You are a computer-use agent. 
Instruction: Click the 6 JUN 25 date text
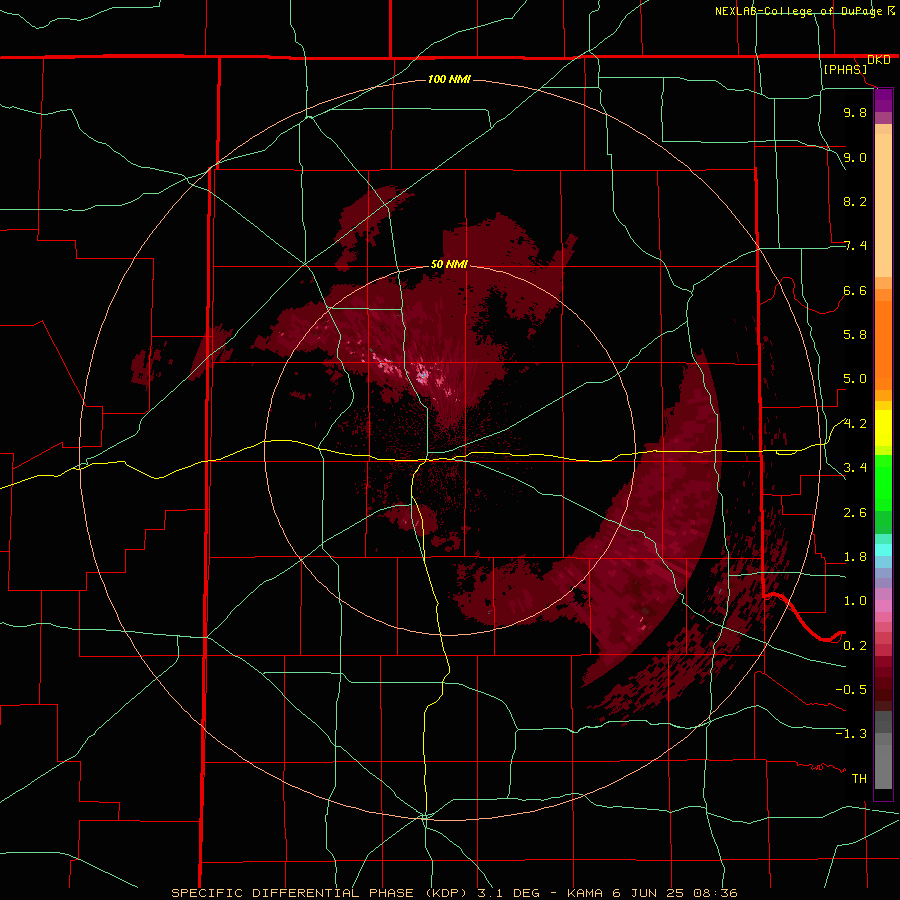point(647,893)
